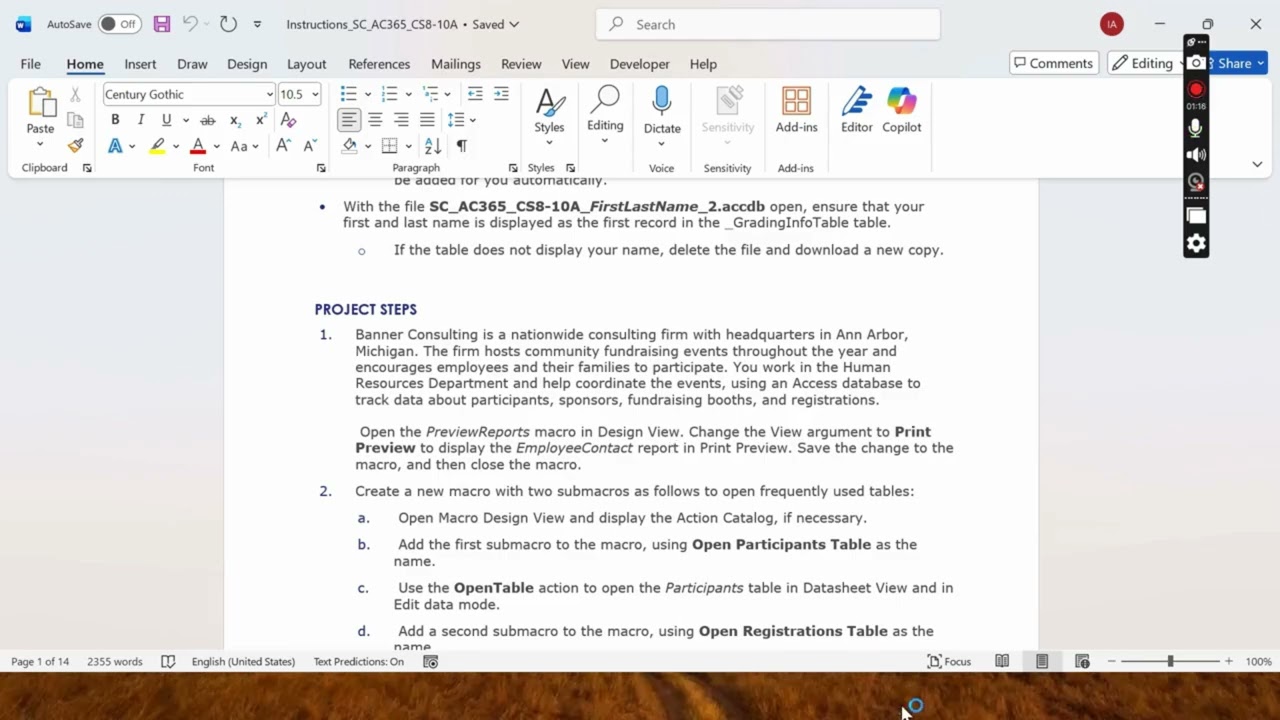The width and height of the screenshot is (1280, 720).
Task: Apply bulleted list icon
Action: [x=348, y=94]
